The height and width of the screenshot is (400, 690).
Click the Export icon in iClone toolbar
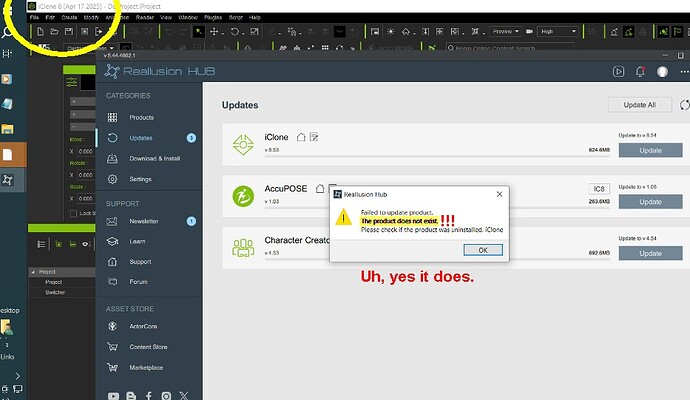[x=99, y=32]
